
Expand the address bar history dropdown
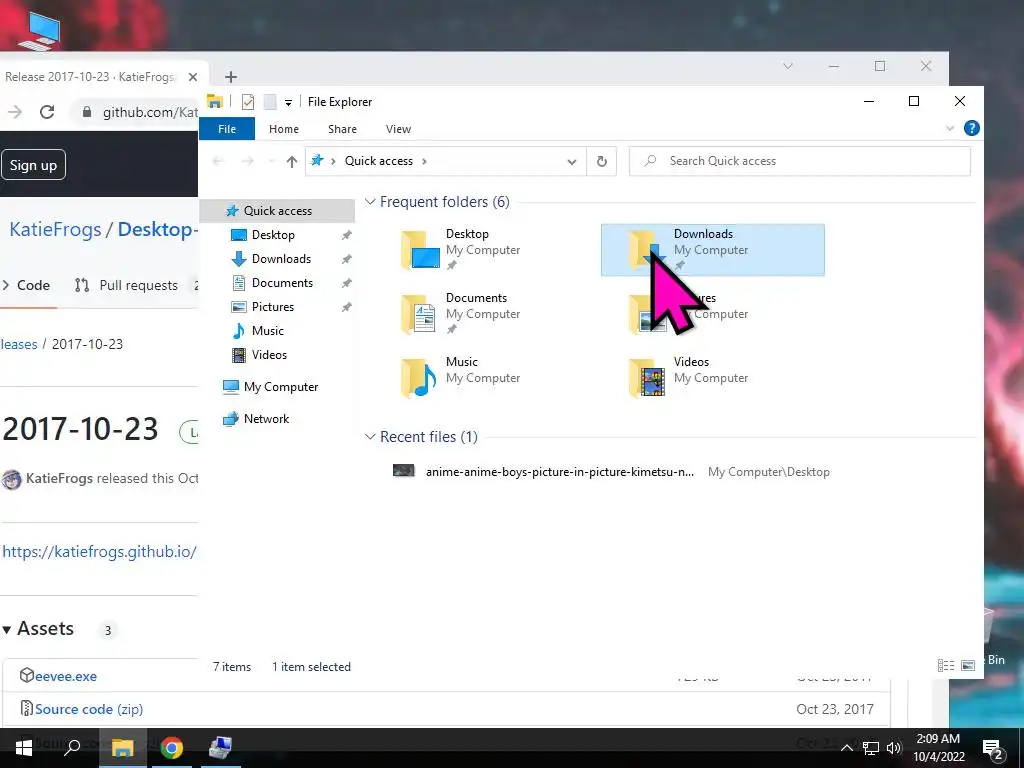(571, 161)
